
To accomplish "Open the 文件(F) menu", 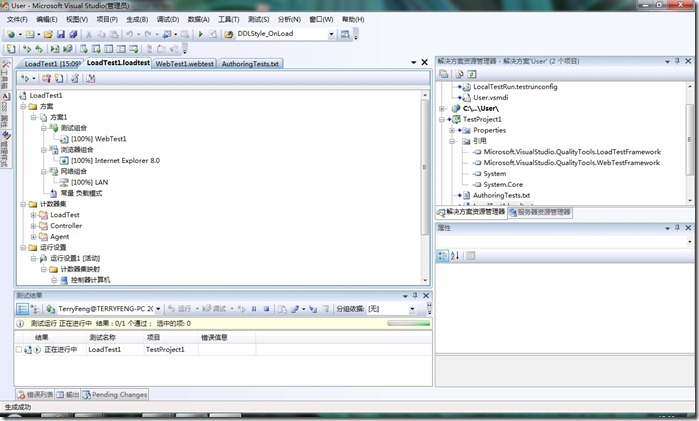I will coord(17,19).
